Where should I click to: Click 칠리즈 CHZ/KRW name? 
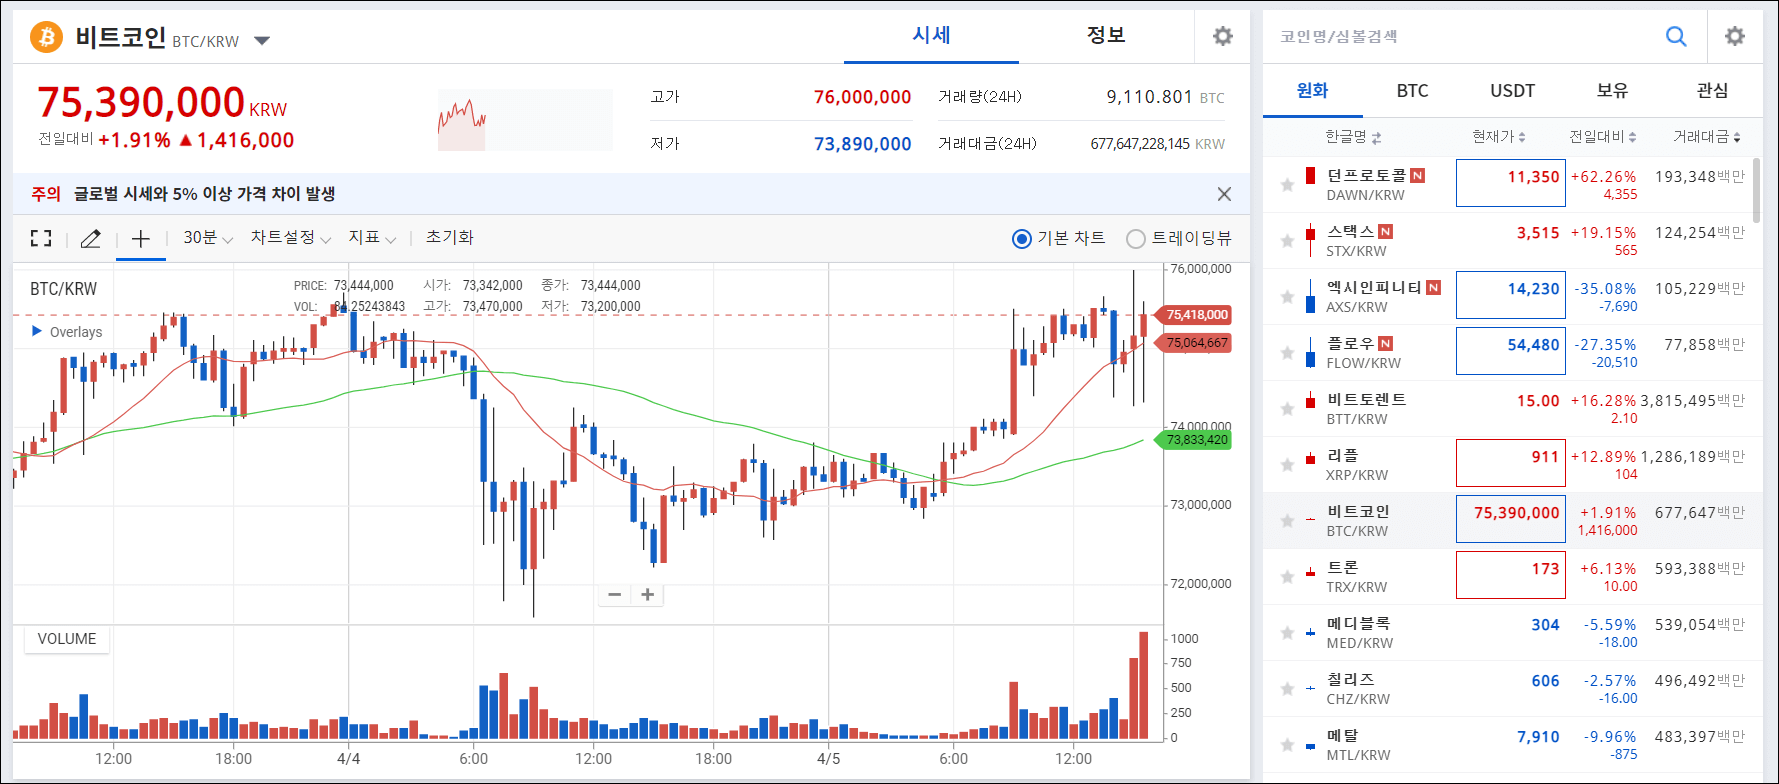tap(1358, 689)
